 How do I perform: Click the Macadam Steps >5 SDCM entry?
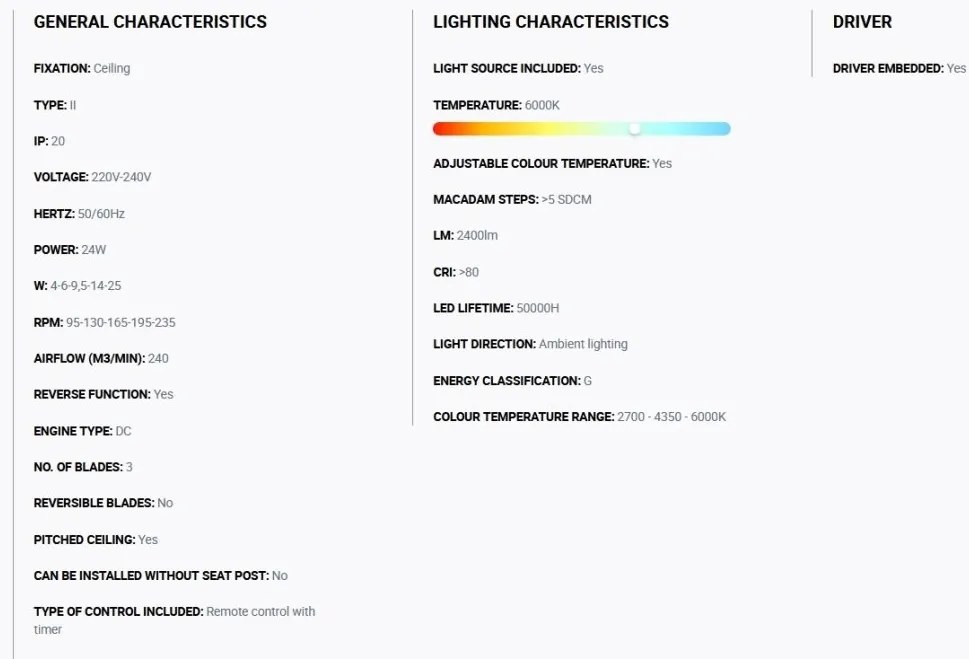pyautogui.click(x=512, y=200)
